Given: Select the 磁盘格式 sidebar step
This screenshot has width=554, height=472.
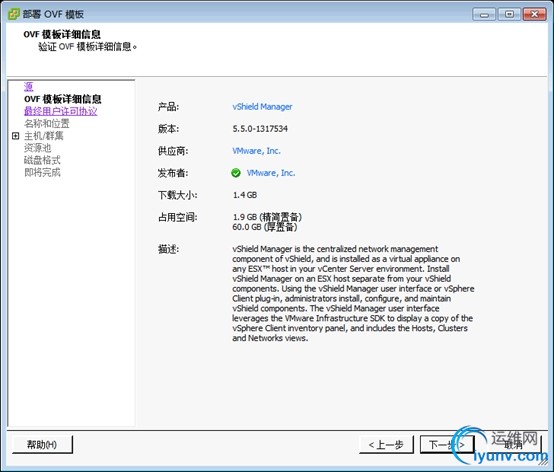Looking at the screenshot, I should coord(42,160).
